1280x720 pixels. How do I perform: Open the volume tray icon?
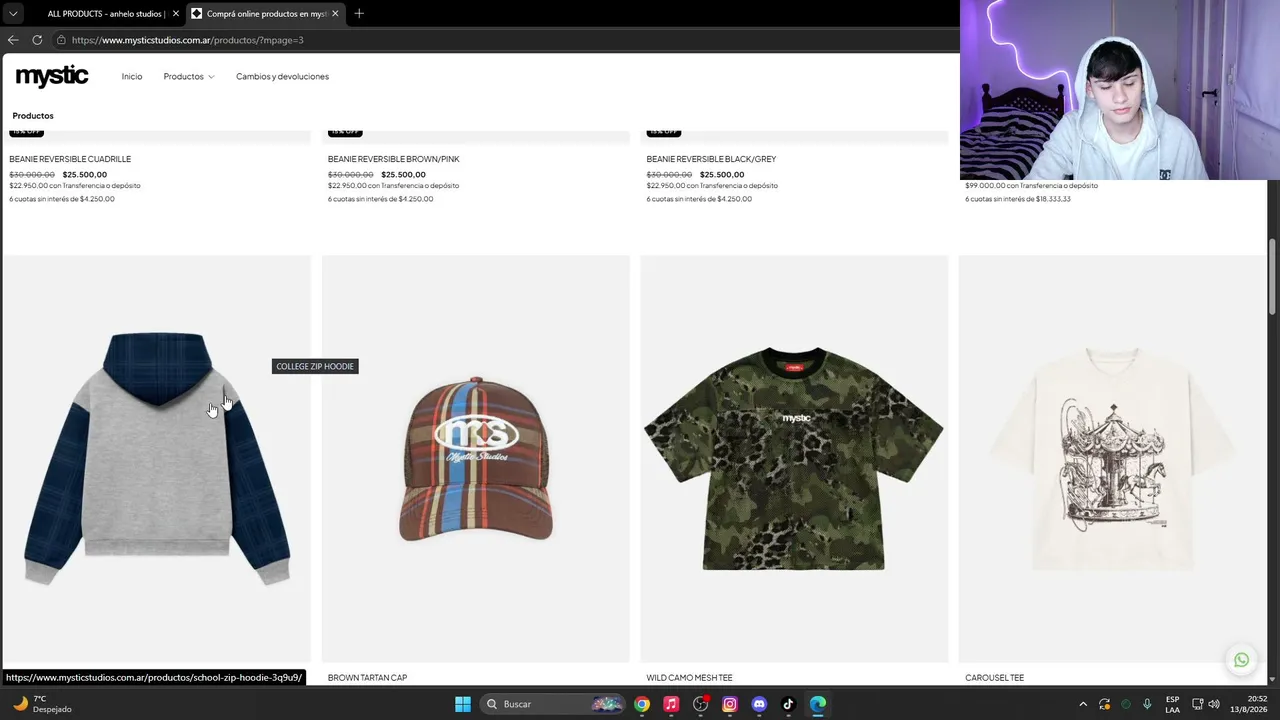click(1215, 704)
